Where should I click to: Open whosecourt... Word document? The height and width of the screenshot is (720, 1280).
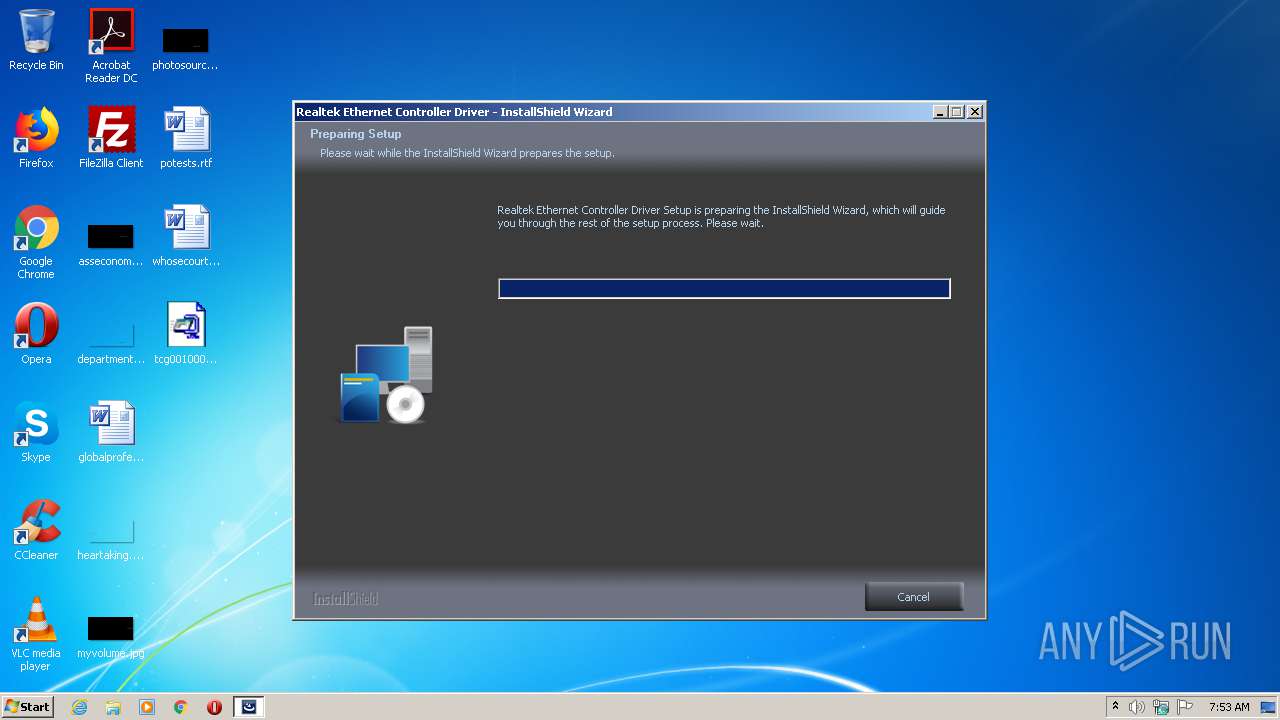(186, 236)
